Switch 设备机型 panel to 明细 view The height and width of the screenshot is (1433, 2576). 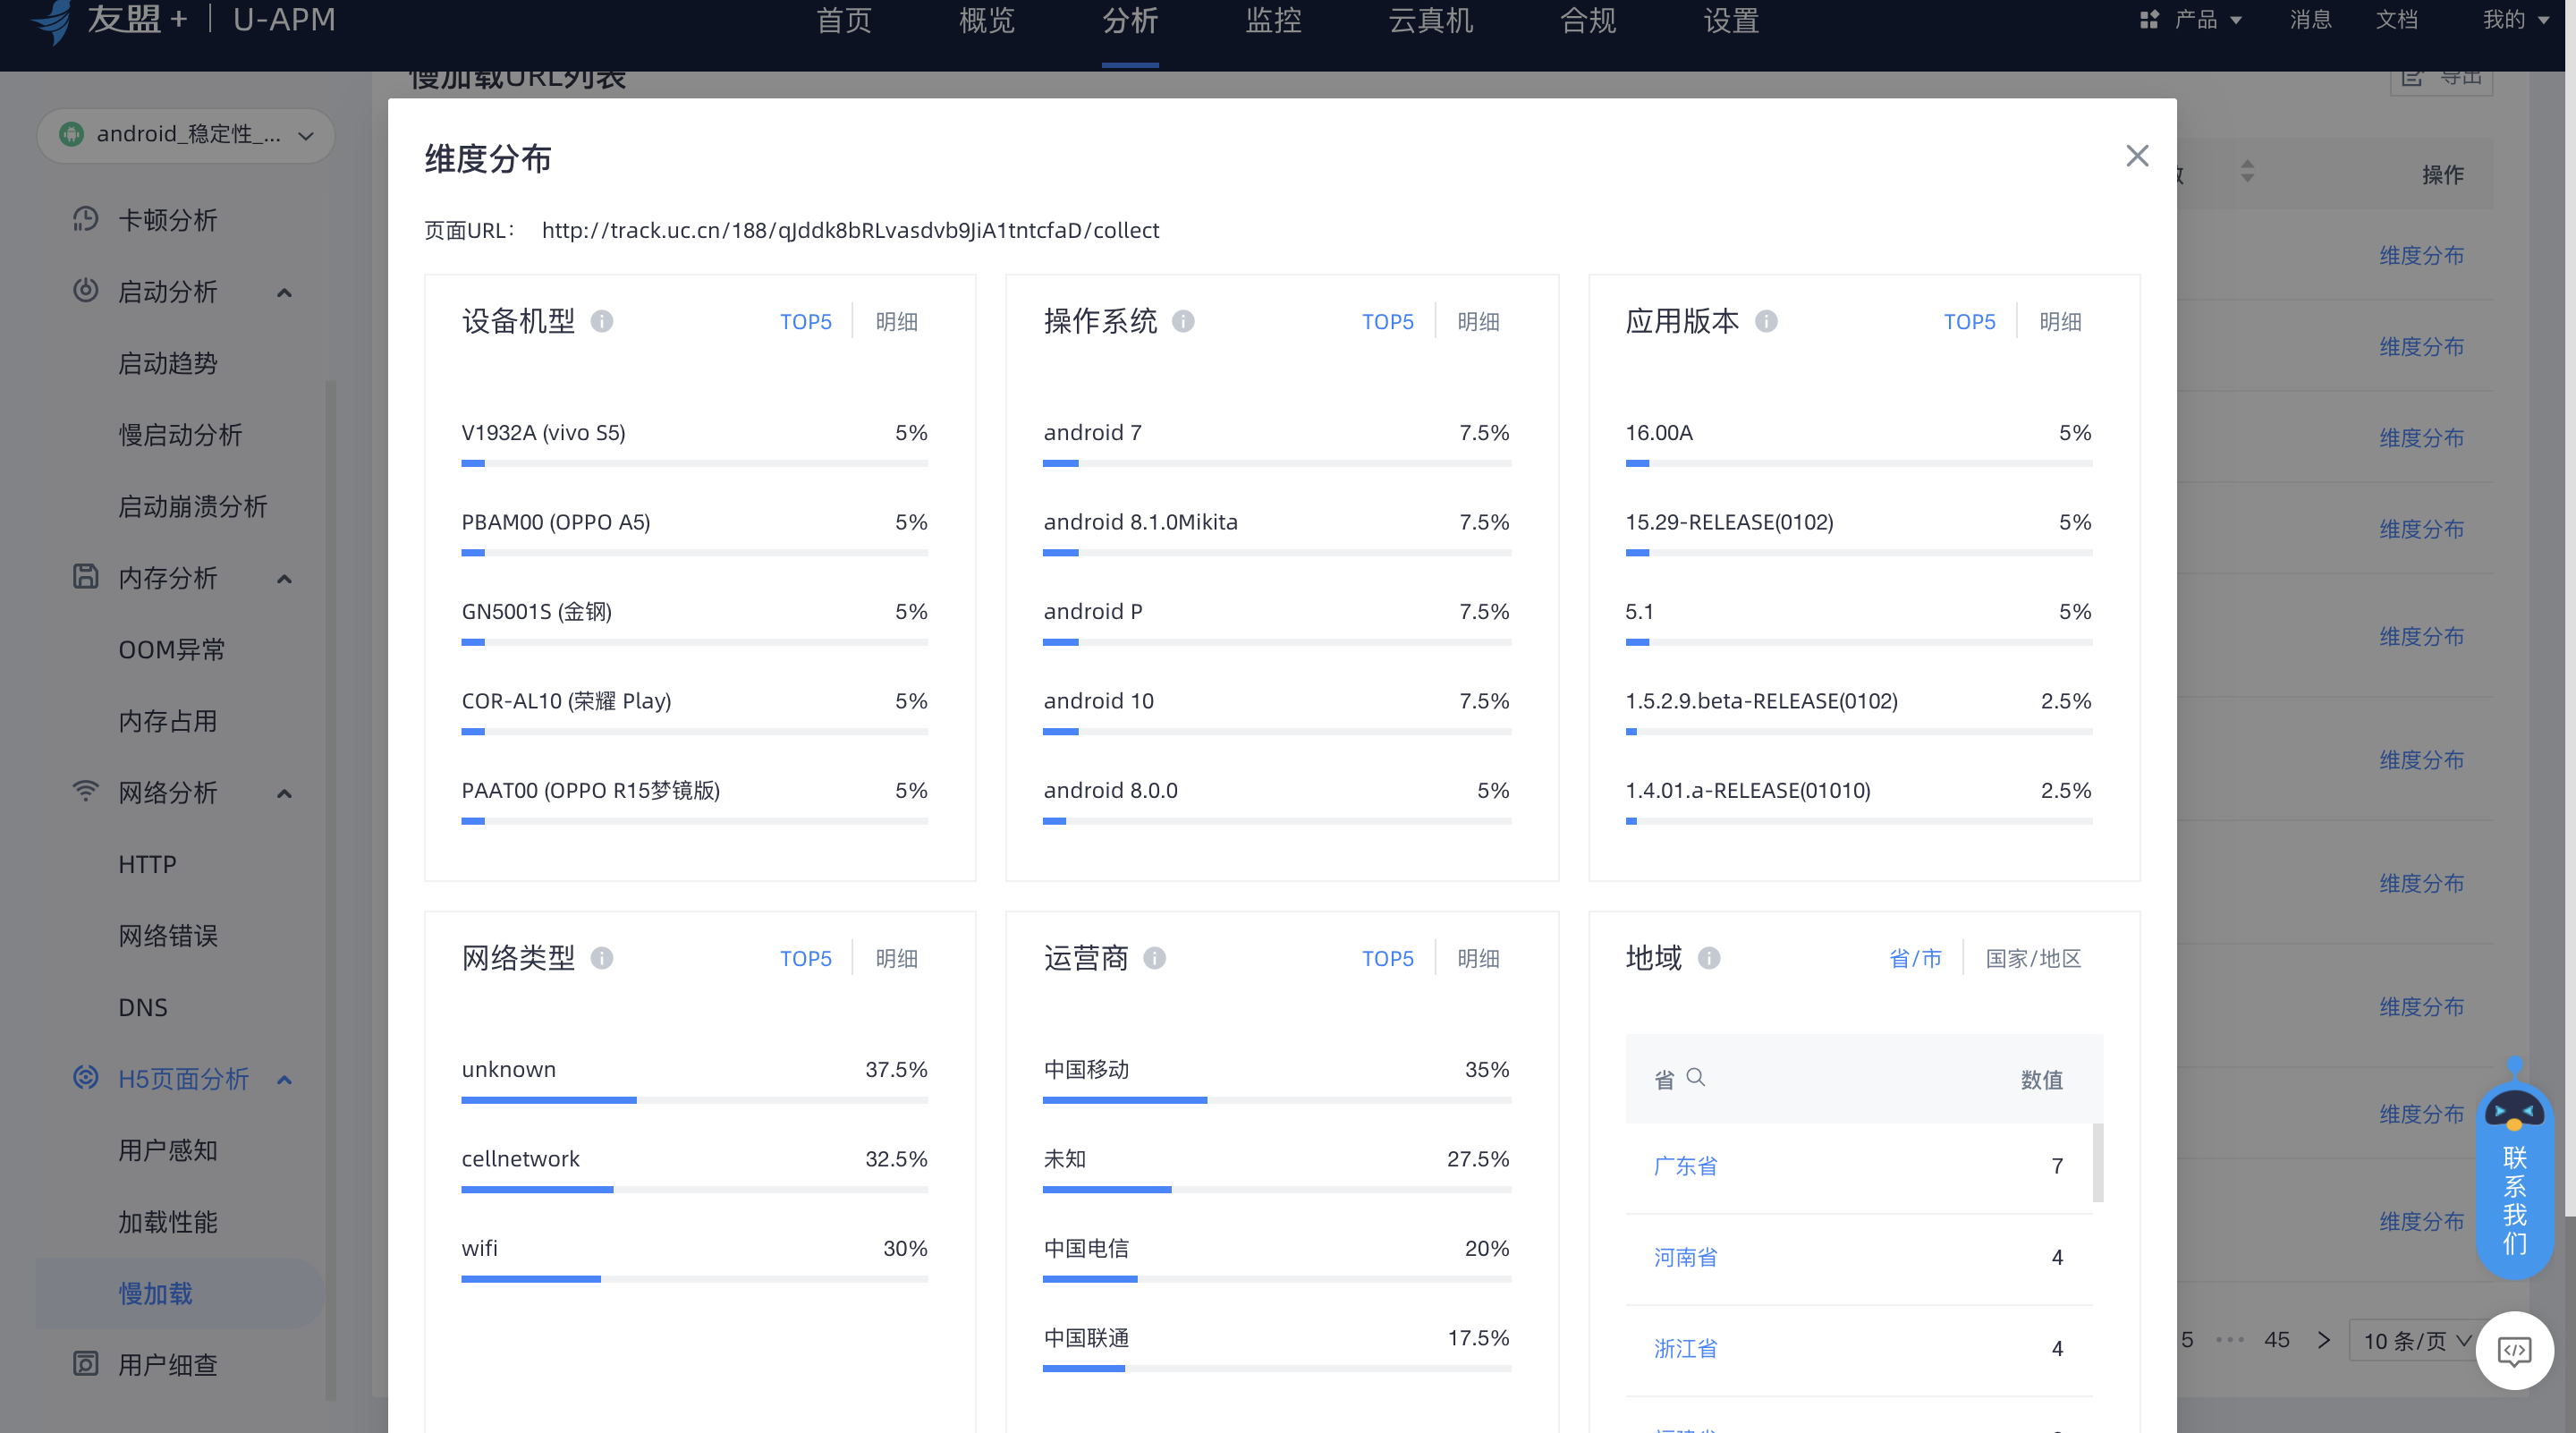[x=896, y=322]
